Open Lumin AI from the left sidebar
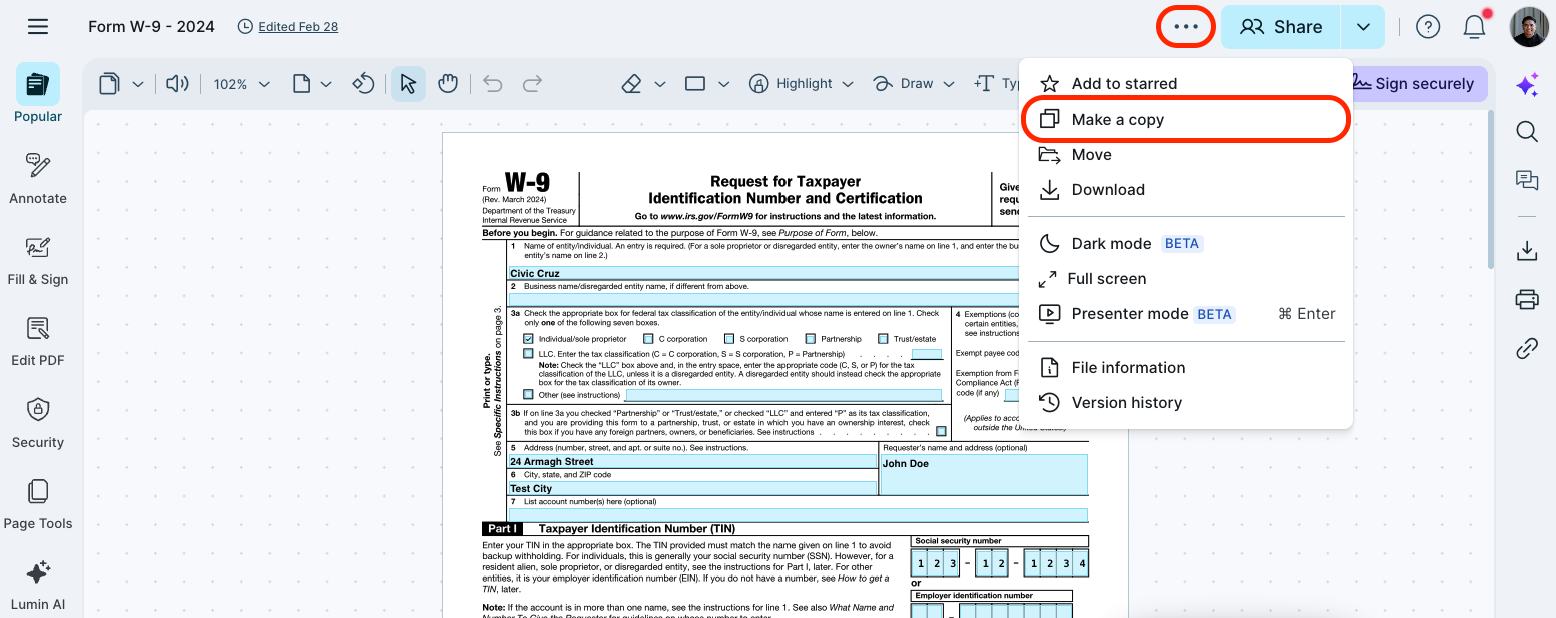The height and width of the screenshot is (618, 1556). (x=38, y=585)
